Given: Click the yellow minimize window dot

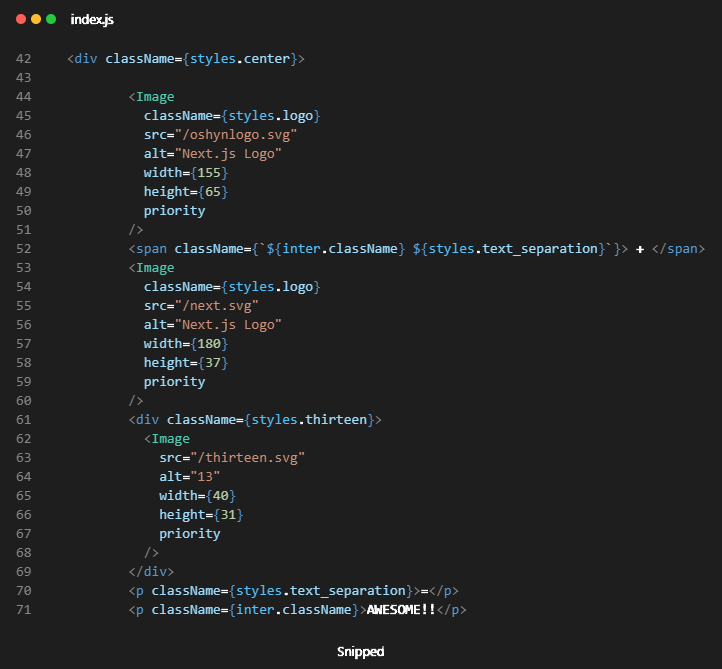Looking at the screenshot, I should coord(36,19).
